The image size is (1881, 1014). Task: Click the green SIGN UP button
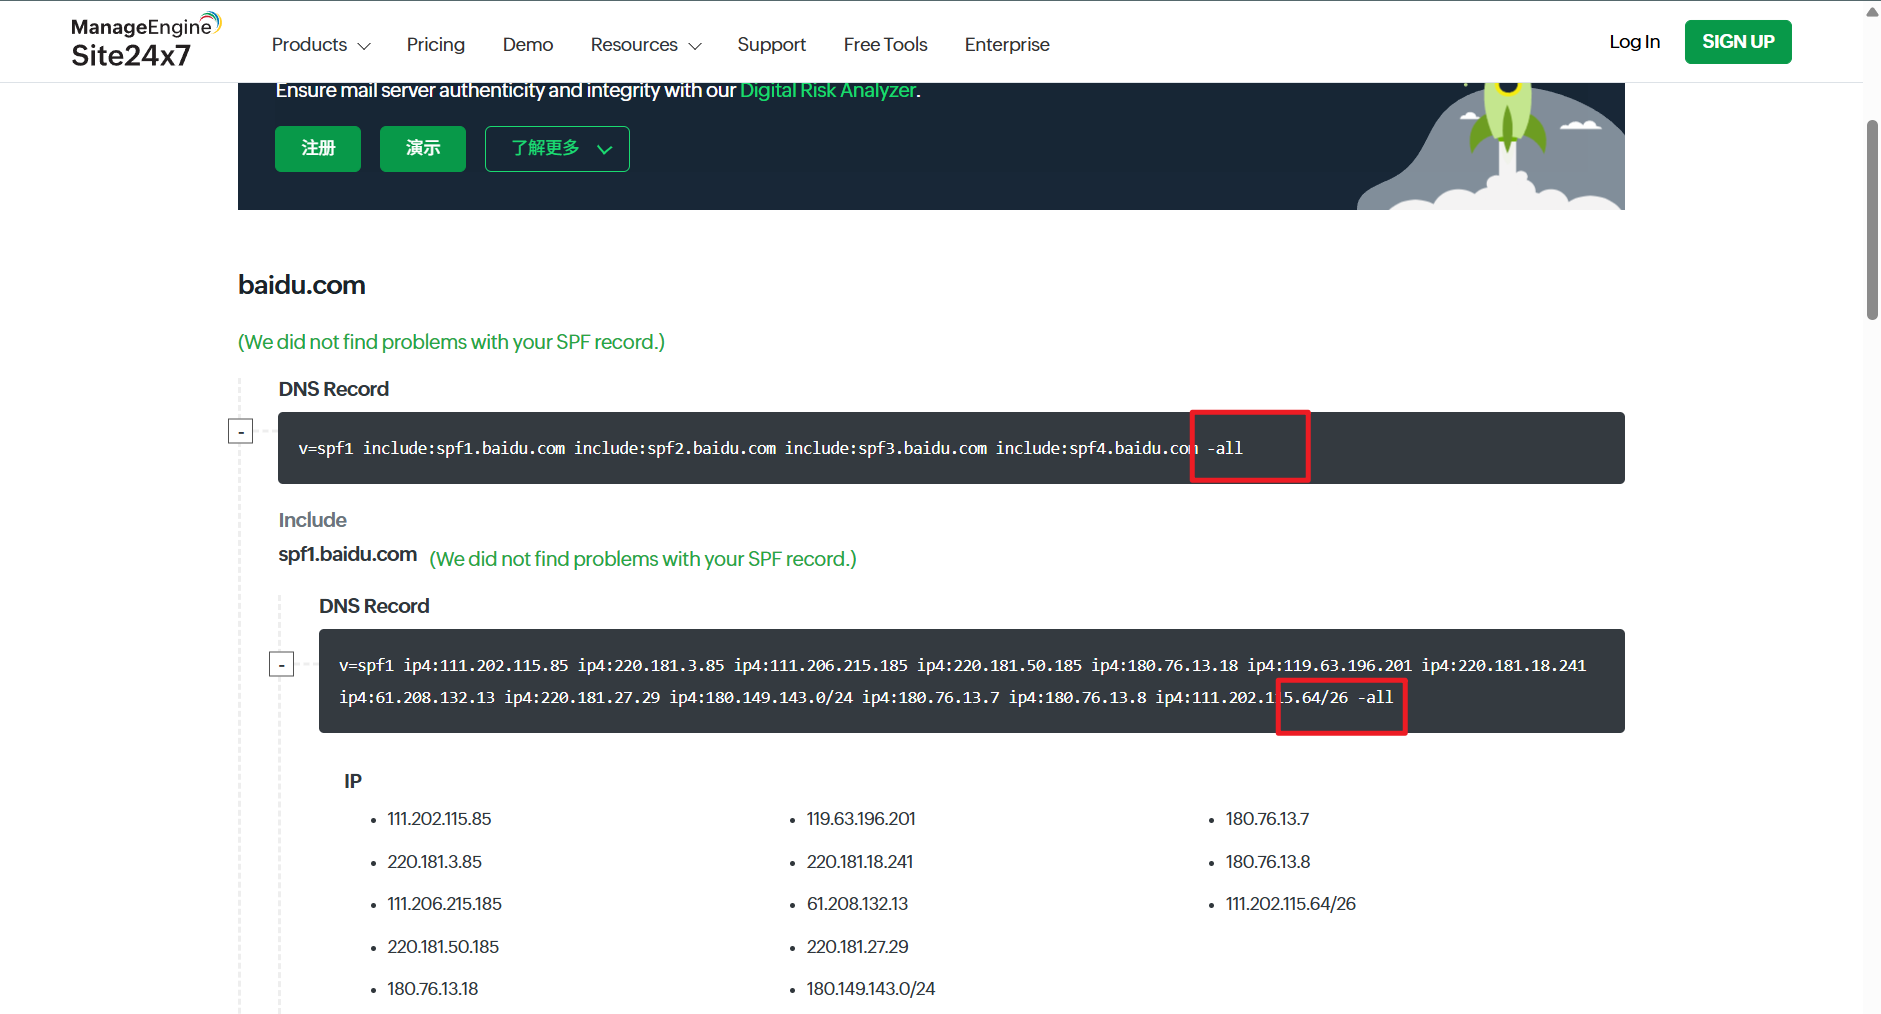pos(1738,42)
